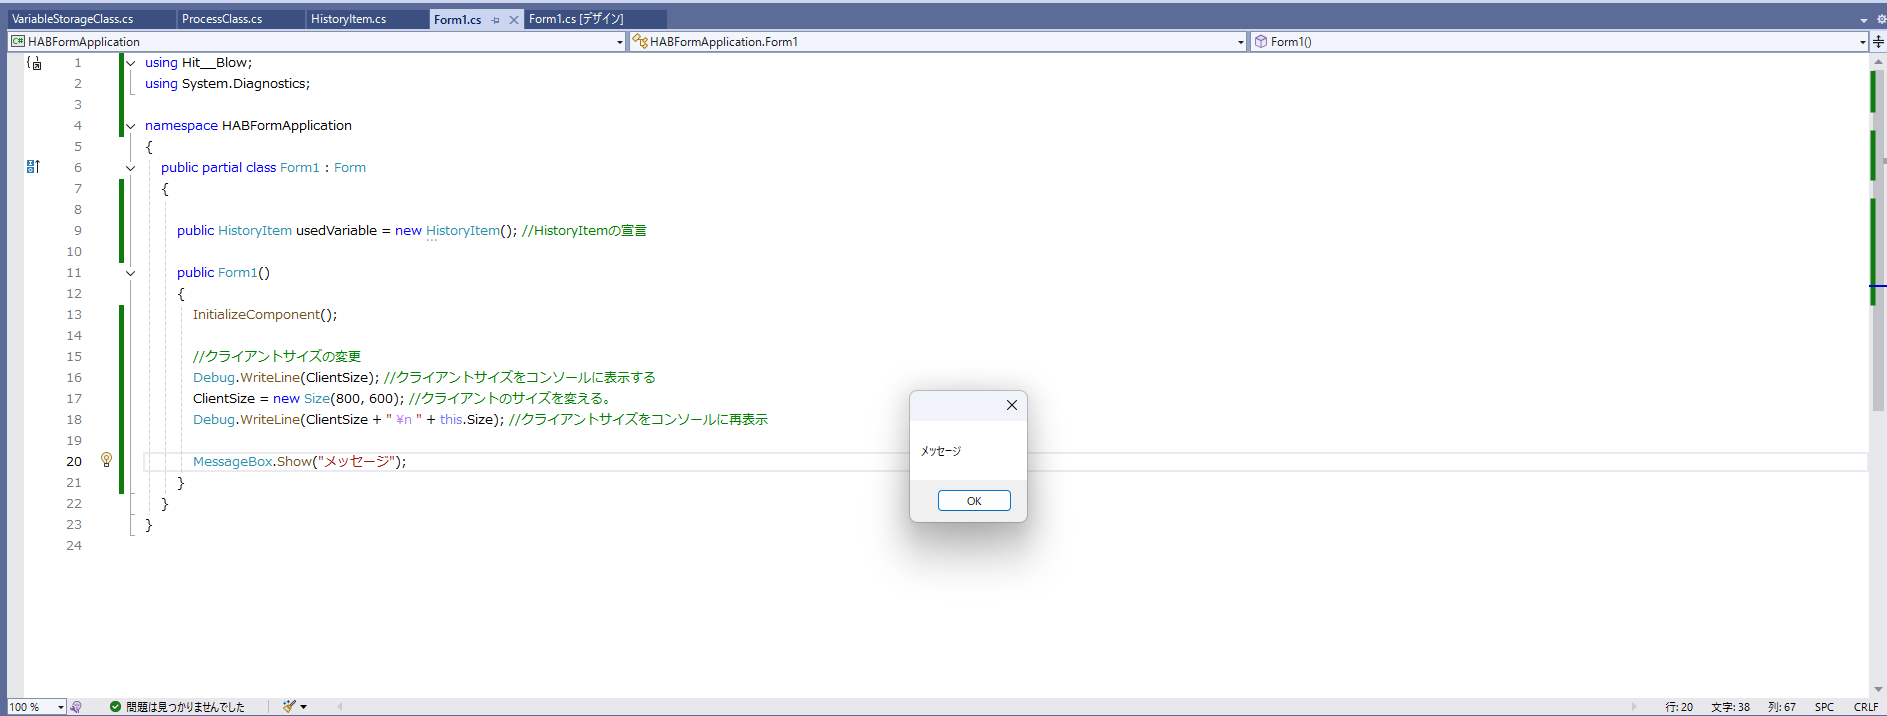Viewport: 1887px width, 716px height.
Task: Open the Form1() member dropdown
Action: point(1862,42)
